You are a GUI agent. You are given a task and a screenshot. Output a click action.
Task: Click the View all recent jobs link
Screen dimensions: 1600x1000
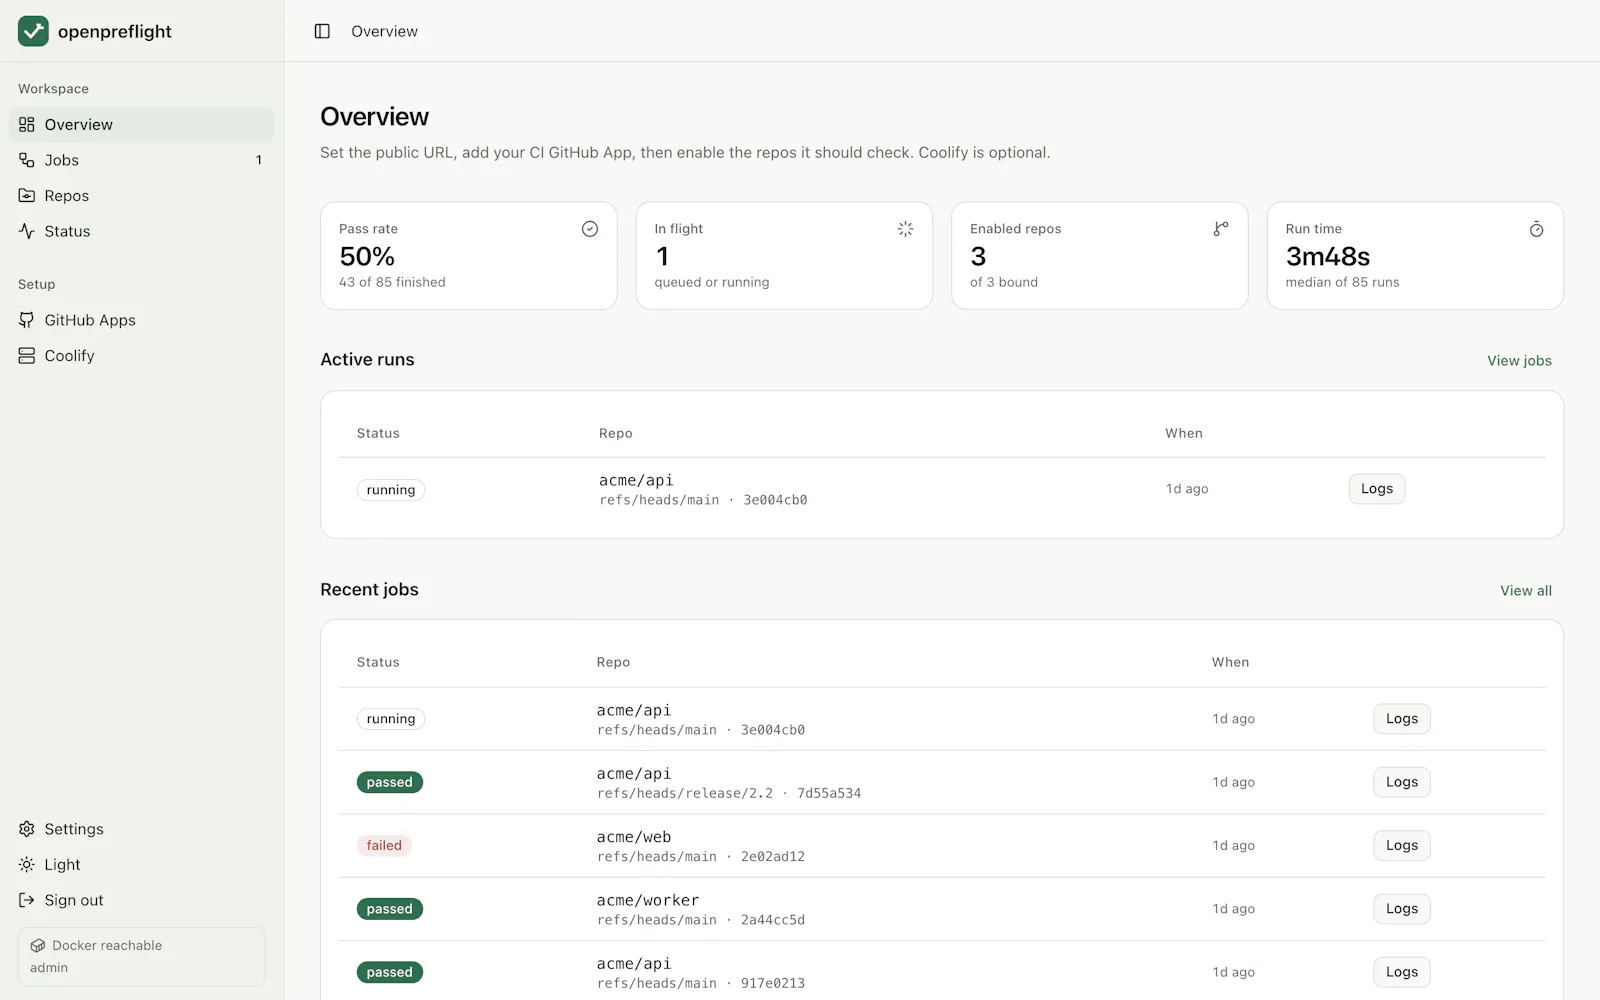[1526, 591]
